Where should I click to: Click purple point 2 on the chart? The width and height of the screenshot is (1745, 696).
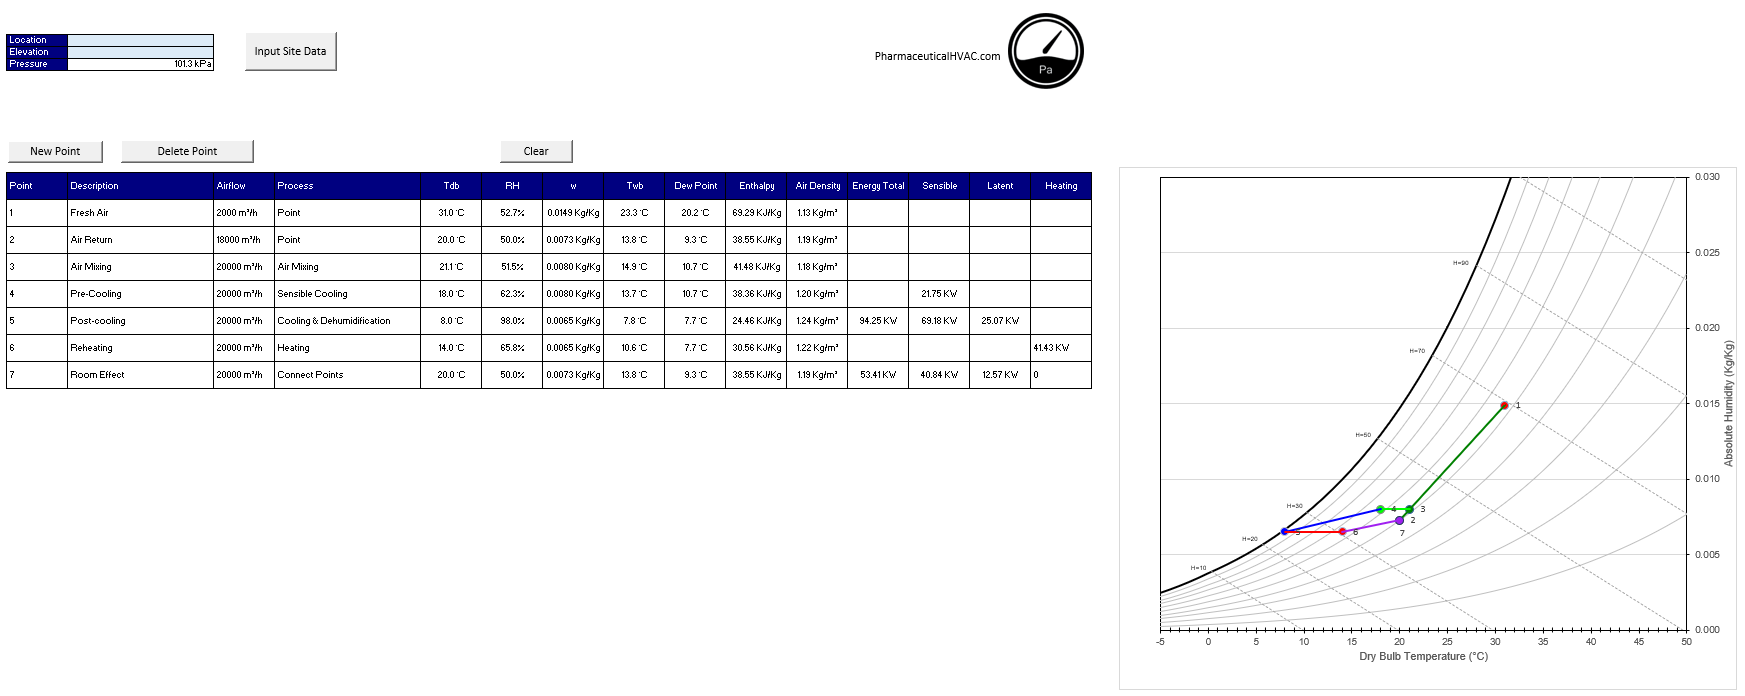click(1399, 520)
